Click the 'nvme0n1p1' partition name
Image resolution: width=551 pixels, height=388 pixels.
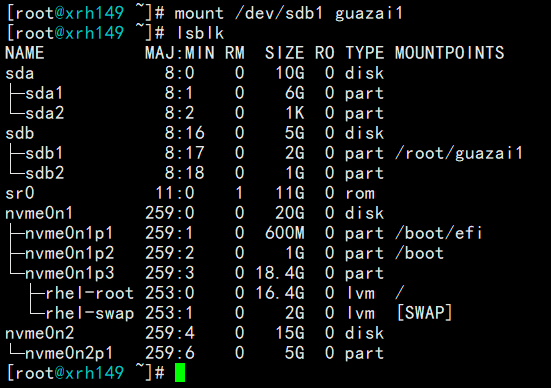(x=69, y=233)
